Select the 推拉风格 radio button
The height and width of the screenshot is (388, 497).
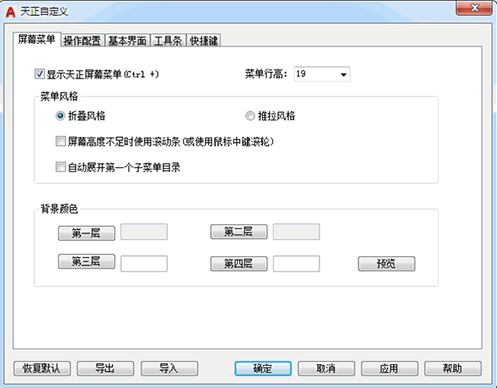tap(250, 116)
